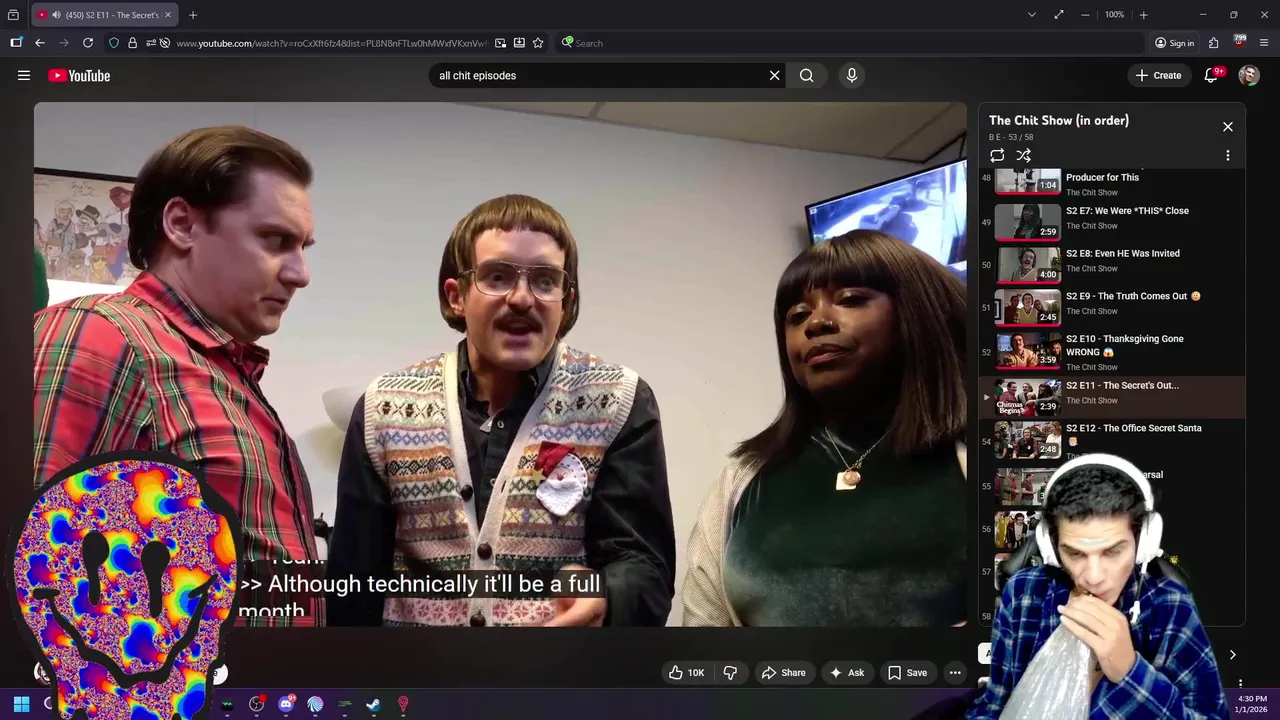Click the browser Search field

(850, 43)
